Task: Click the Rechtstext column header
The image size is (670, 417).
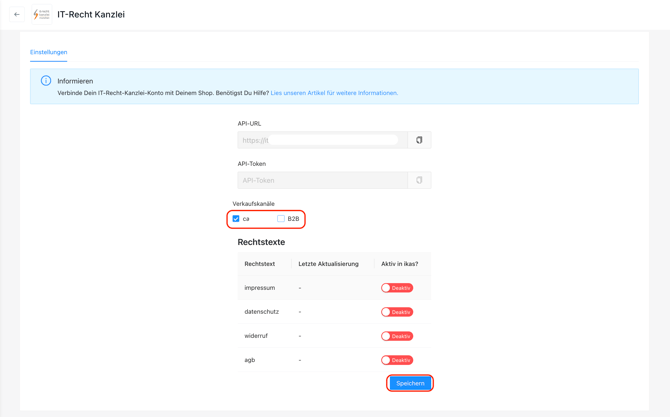Action: point(260,264)
